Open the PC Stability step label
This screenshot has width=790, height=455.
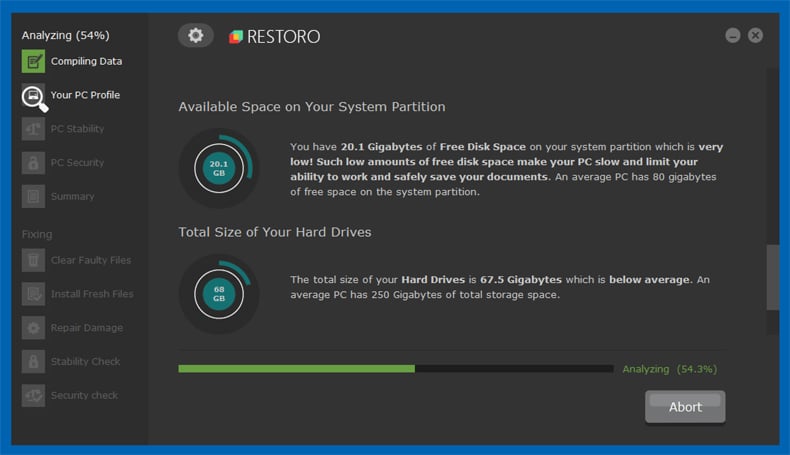coord(77,128)
